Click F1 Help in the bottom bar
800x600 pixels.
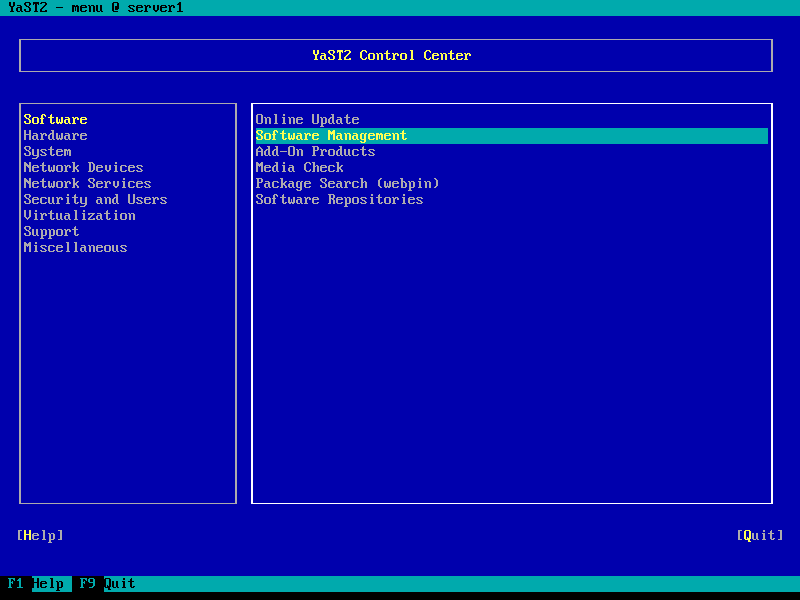[36, 583]
